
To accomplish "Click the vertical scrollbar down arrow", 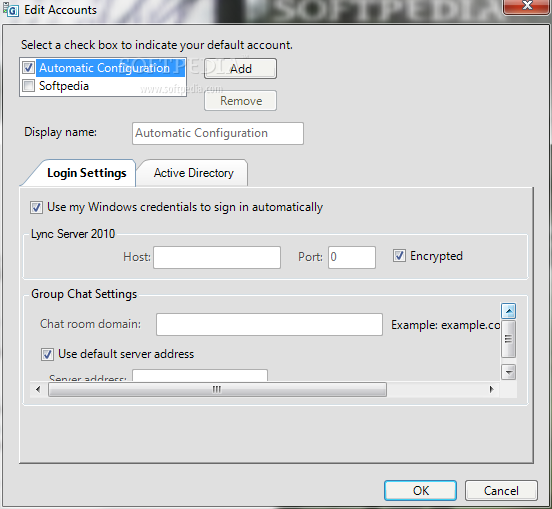I will pos(508,372).
